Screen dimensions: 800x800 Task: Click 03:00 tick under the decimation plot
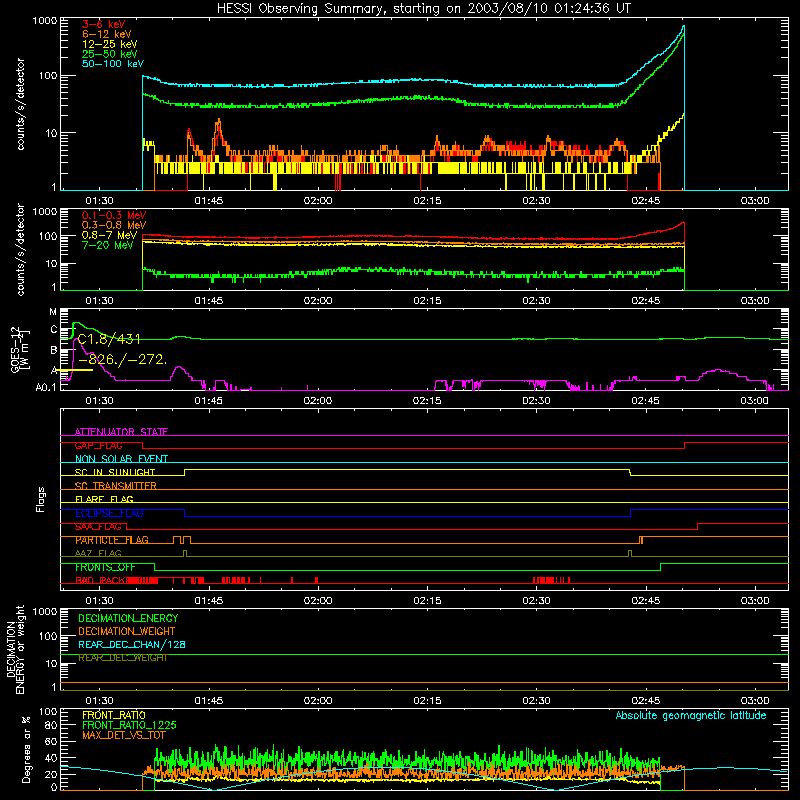[x=755, y=701]
